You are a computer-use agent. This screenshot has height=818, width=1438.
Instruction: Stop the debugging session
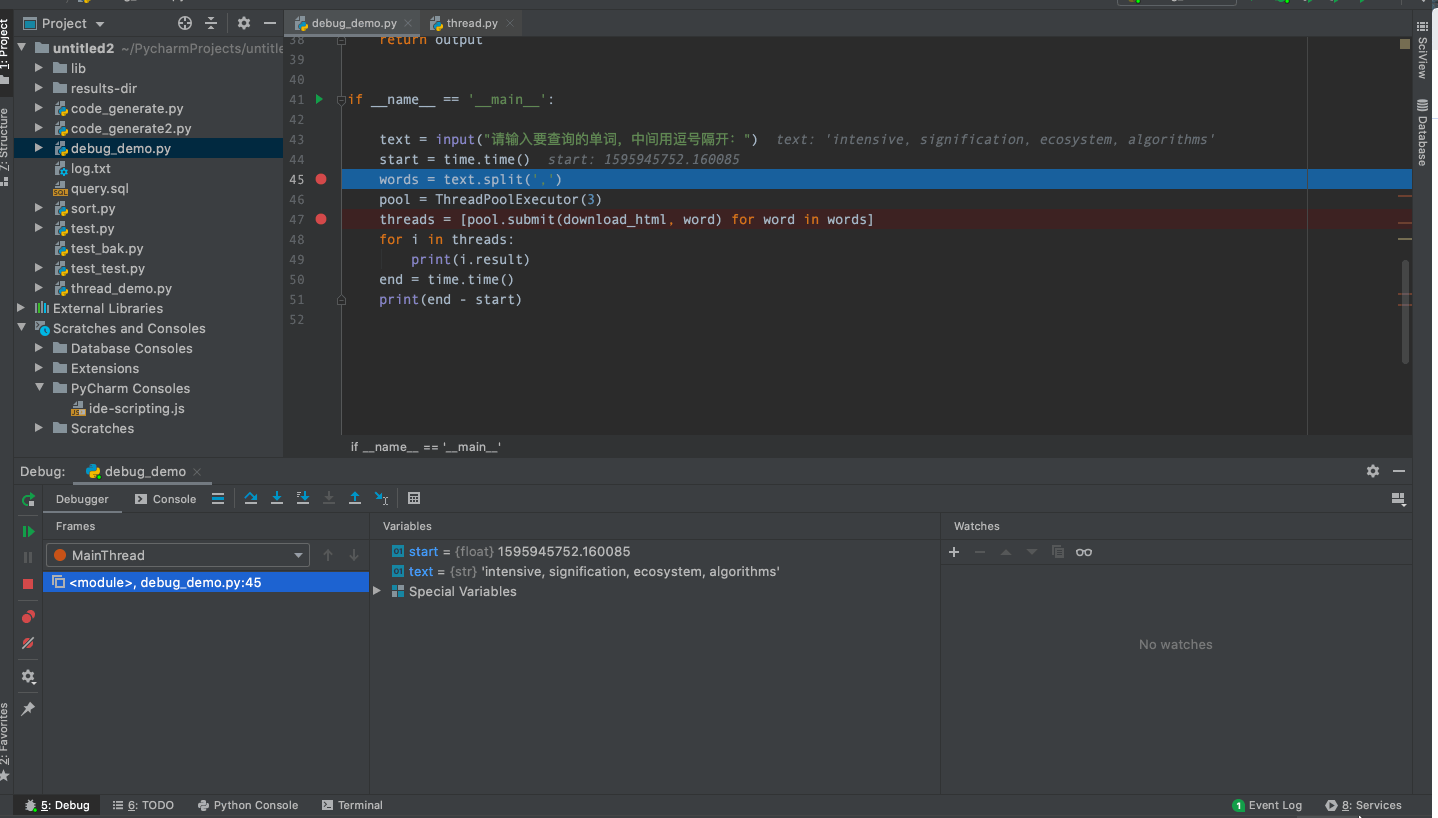click(28, 583)
